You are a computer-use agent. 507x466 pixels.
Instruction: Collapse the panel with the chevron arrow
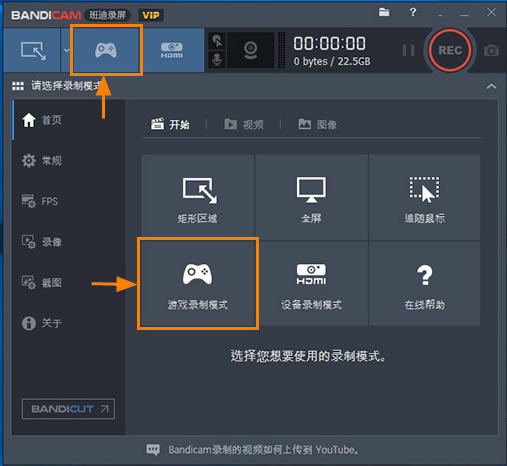[491, 86]
